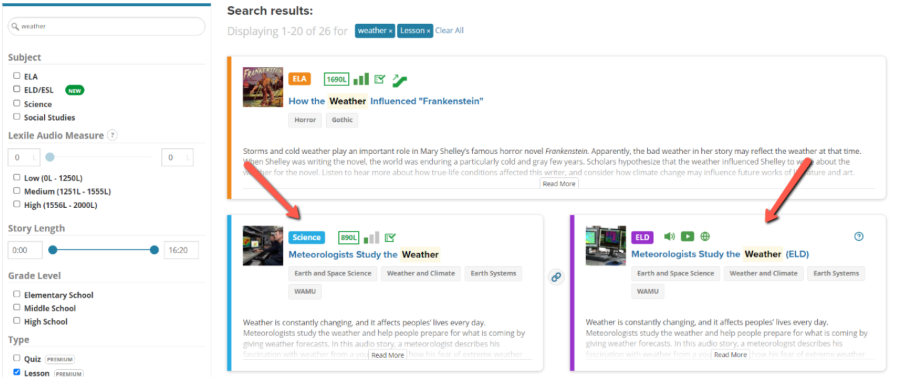Click Earth and Space Science tag on ELD card
This screenshot has width=913, height=384.
pyautogui.click(x=675, y=273)
